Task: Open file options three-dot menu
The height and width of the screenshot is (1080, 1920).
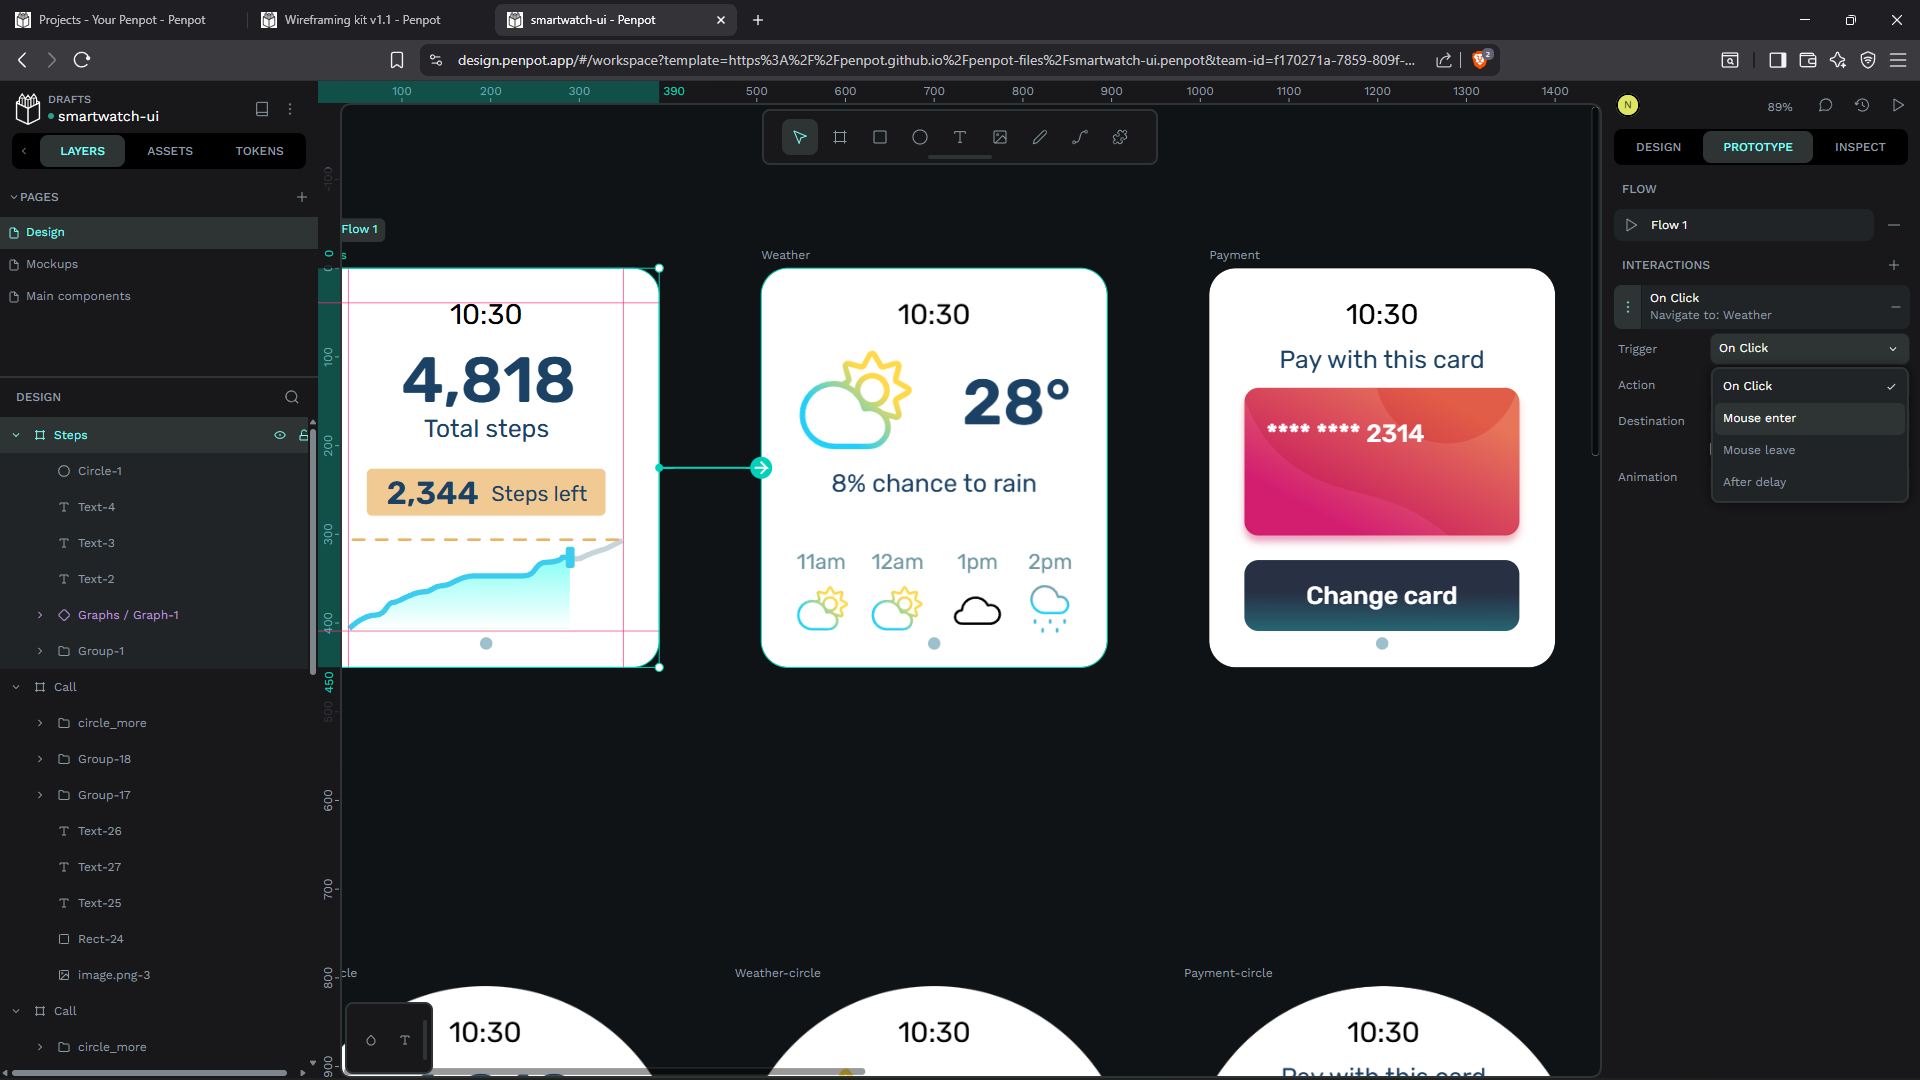Action: (291, 109)
